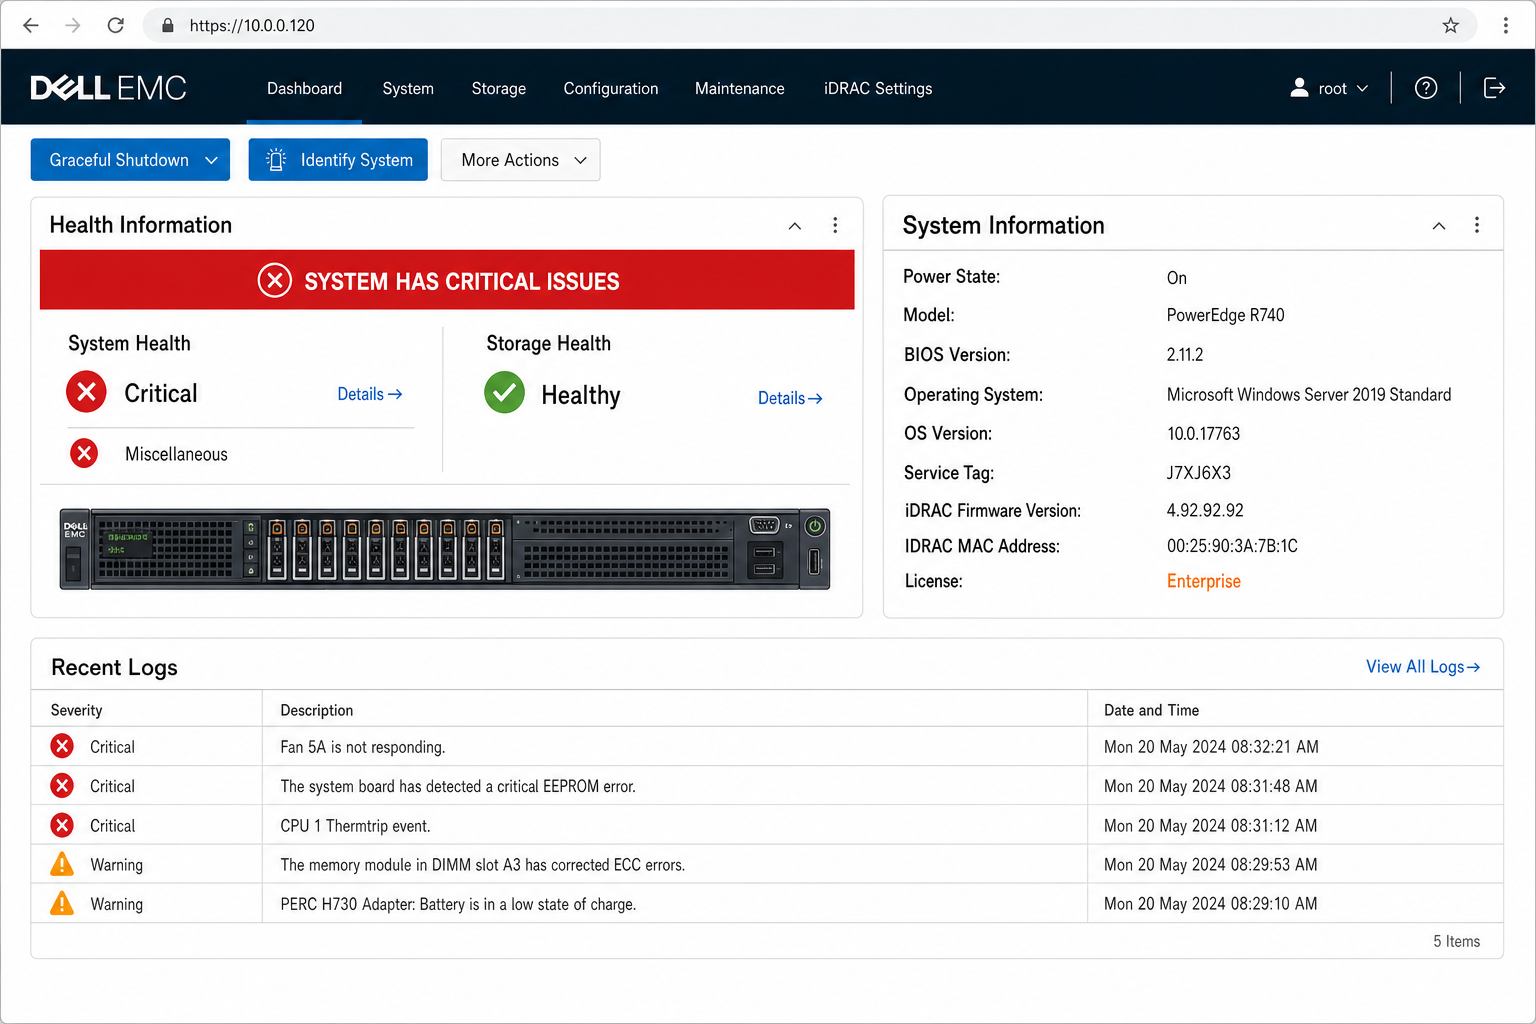Log out using the exit icon
The height and width of the screenshot is (1024, 1536).
pos(1494,88)
